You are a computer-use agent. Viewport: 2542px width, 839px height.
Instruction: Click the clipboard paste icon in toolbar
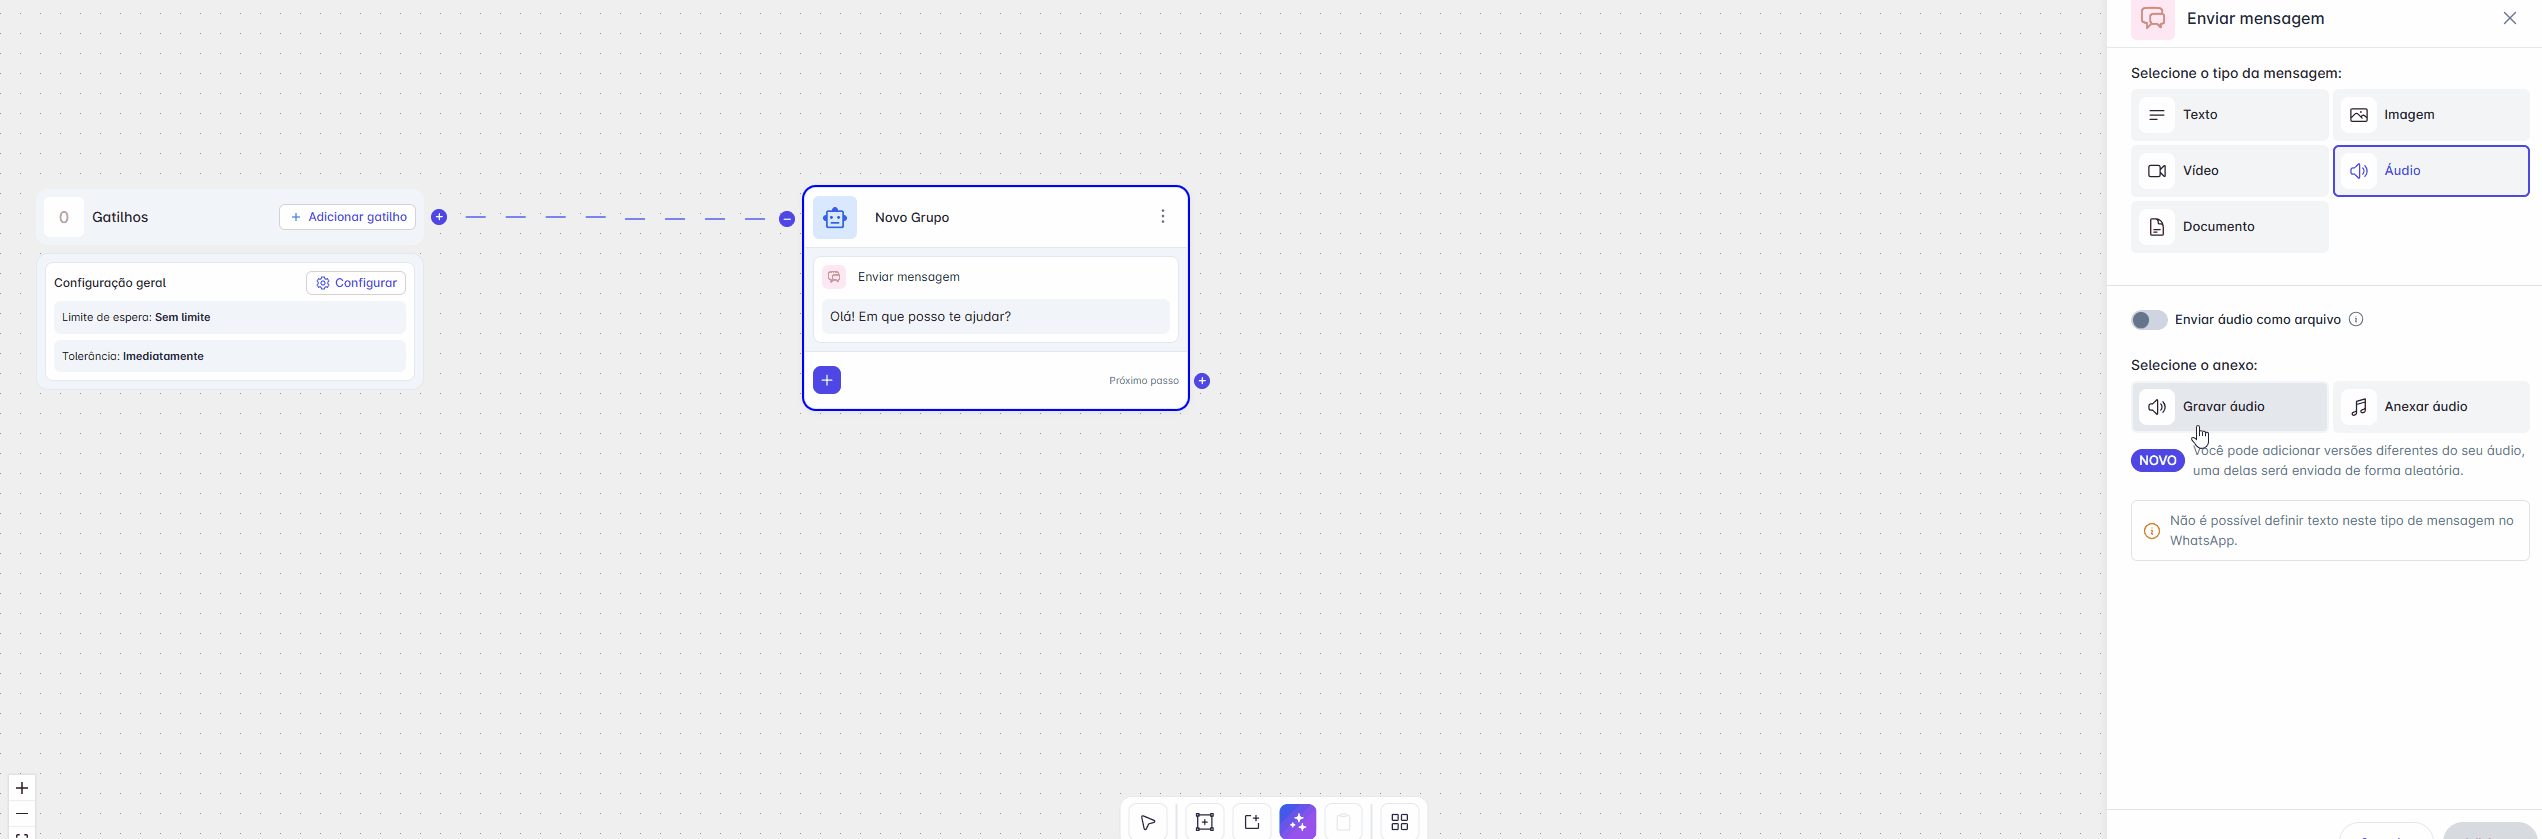point(1344,822)
